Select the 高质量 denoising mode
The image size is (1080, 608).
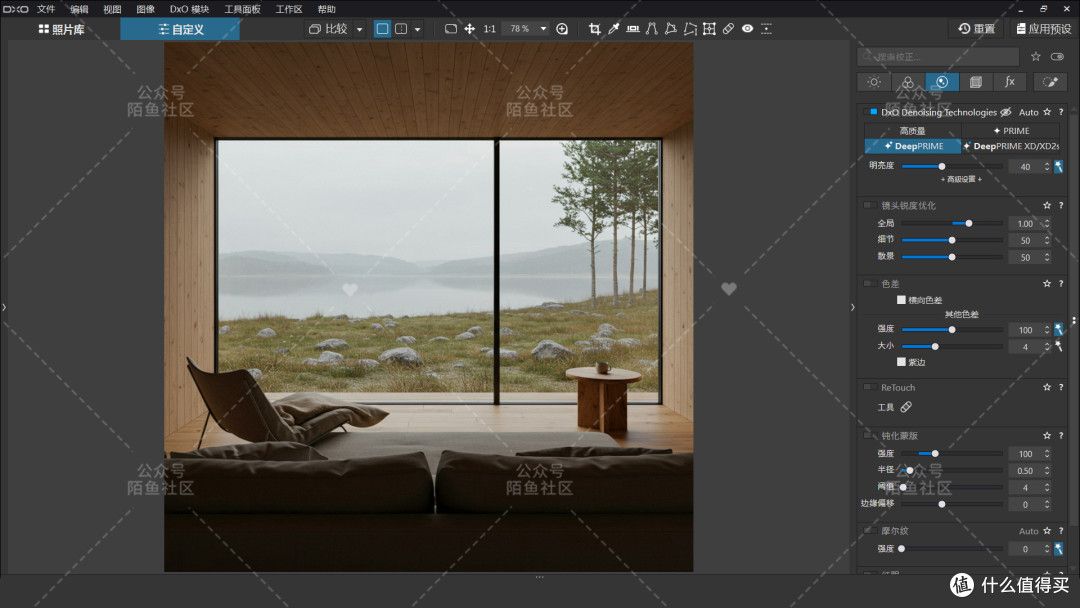(x=913, y=130)
